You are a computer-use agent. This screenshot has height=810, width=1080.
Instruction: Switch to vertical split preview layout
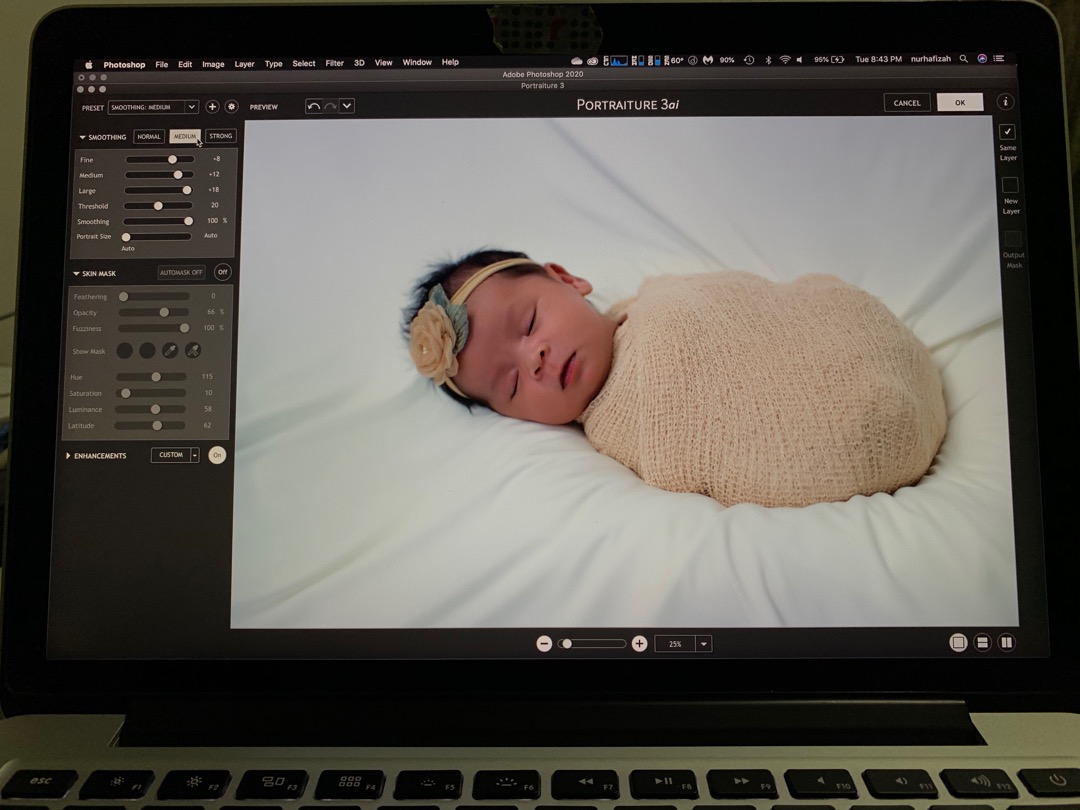pyautogui.click(x=1006, y=643)
